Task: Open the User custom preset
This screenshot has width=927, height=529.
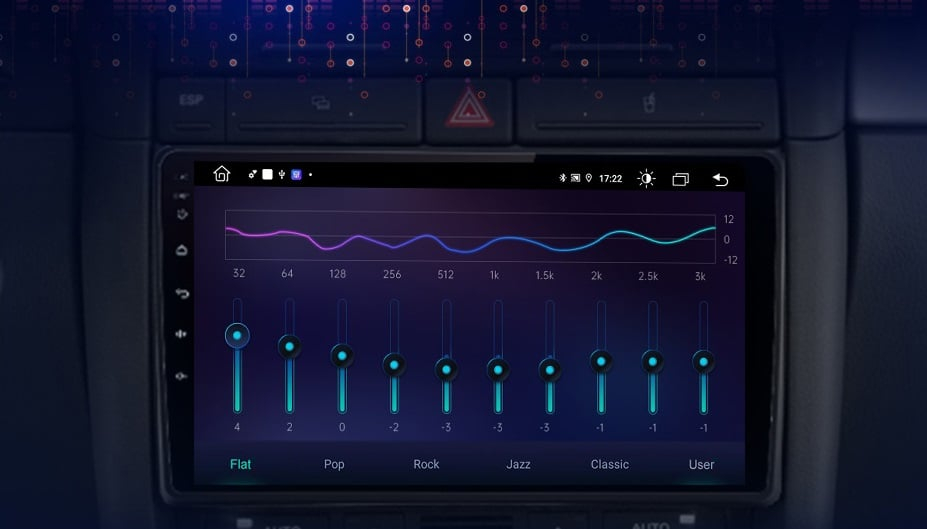Action: point(701,464)
